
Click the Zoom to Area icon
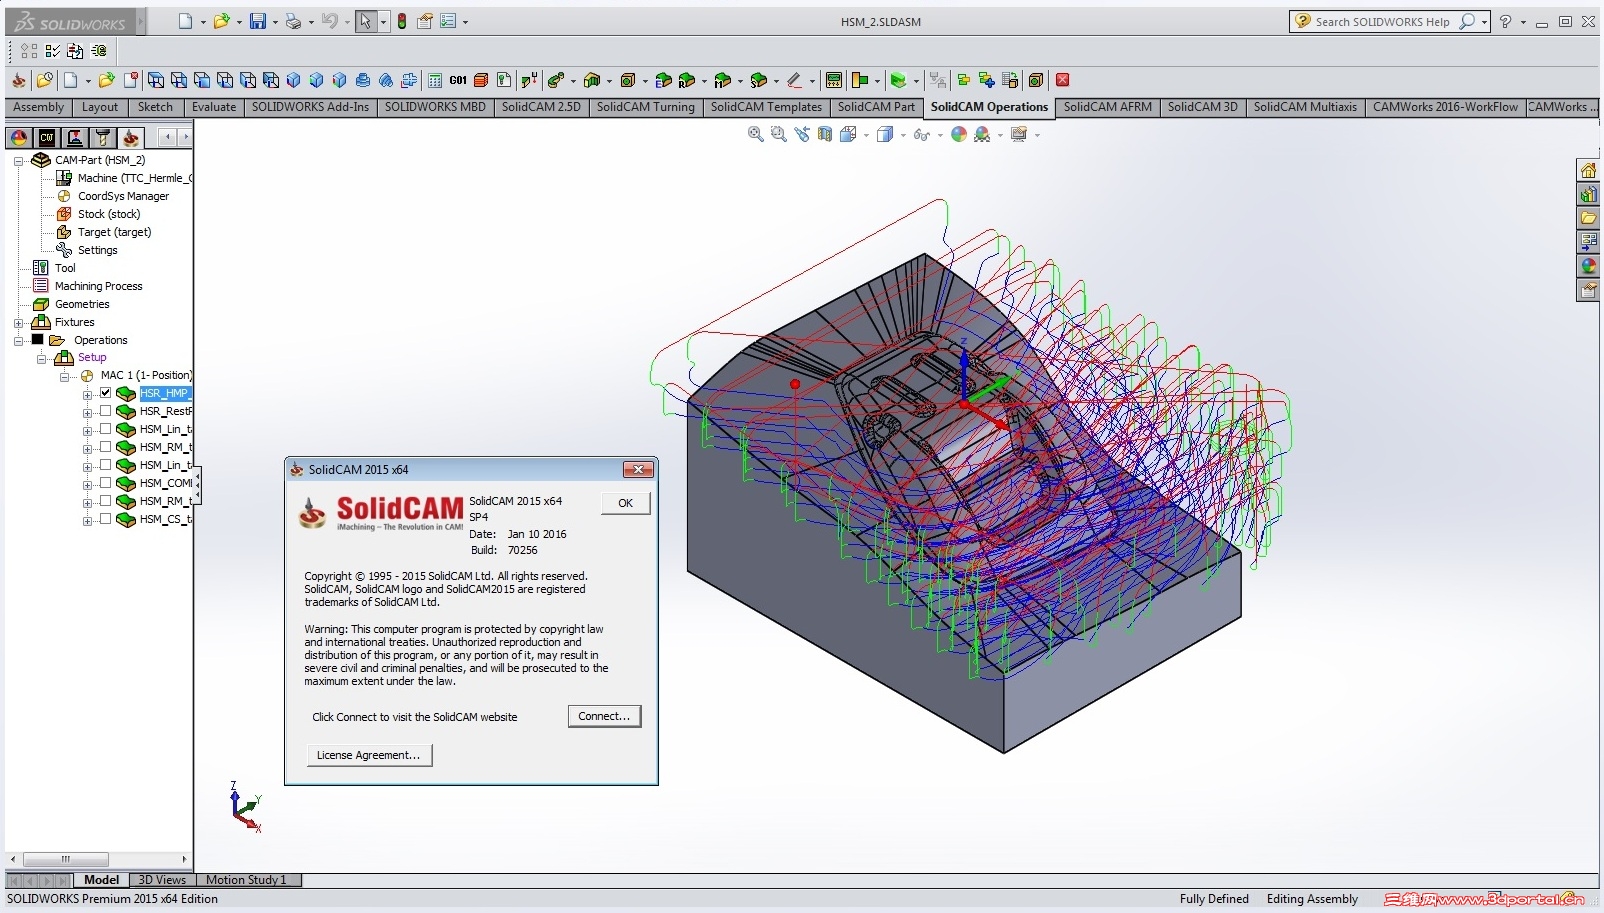pyautogui.click(x=779, y=134)
